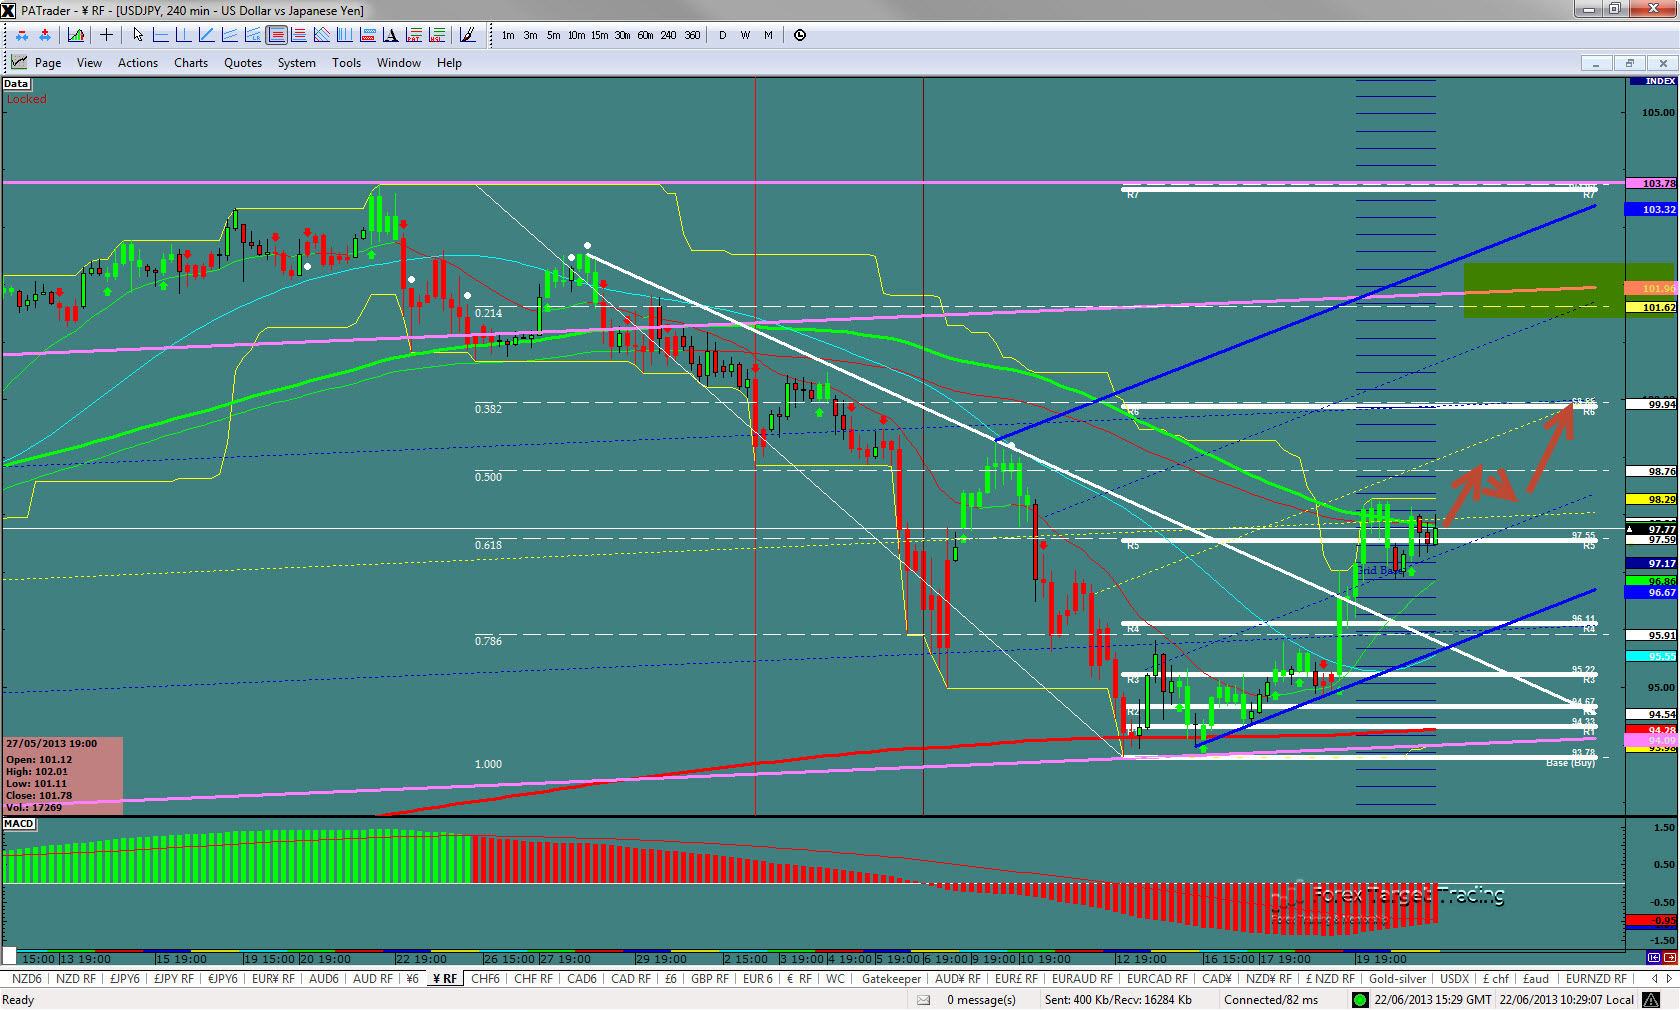Toggle the highlighted Fibonacci retracement tool
Screen dimensions: 1680x1010
(x=276, y=35)
